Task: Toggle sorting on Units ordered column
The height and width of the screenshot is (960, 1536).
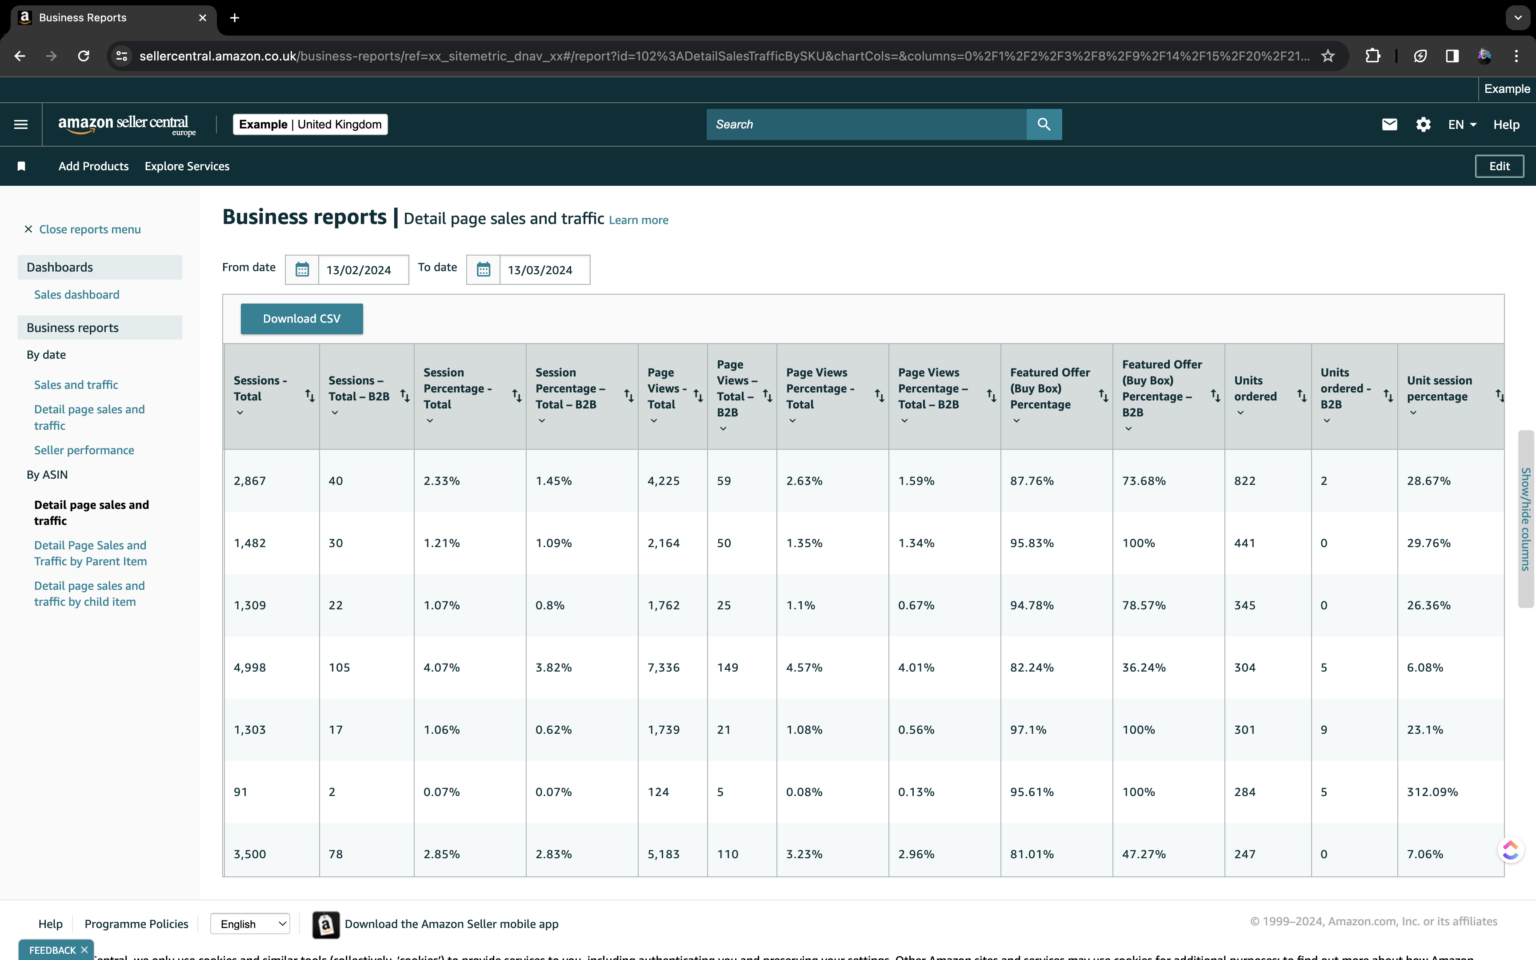Action: point(1303,397)
